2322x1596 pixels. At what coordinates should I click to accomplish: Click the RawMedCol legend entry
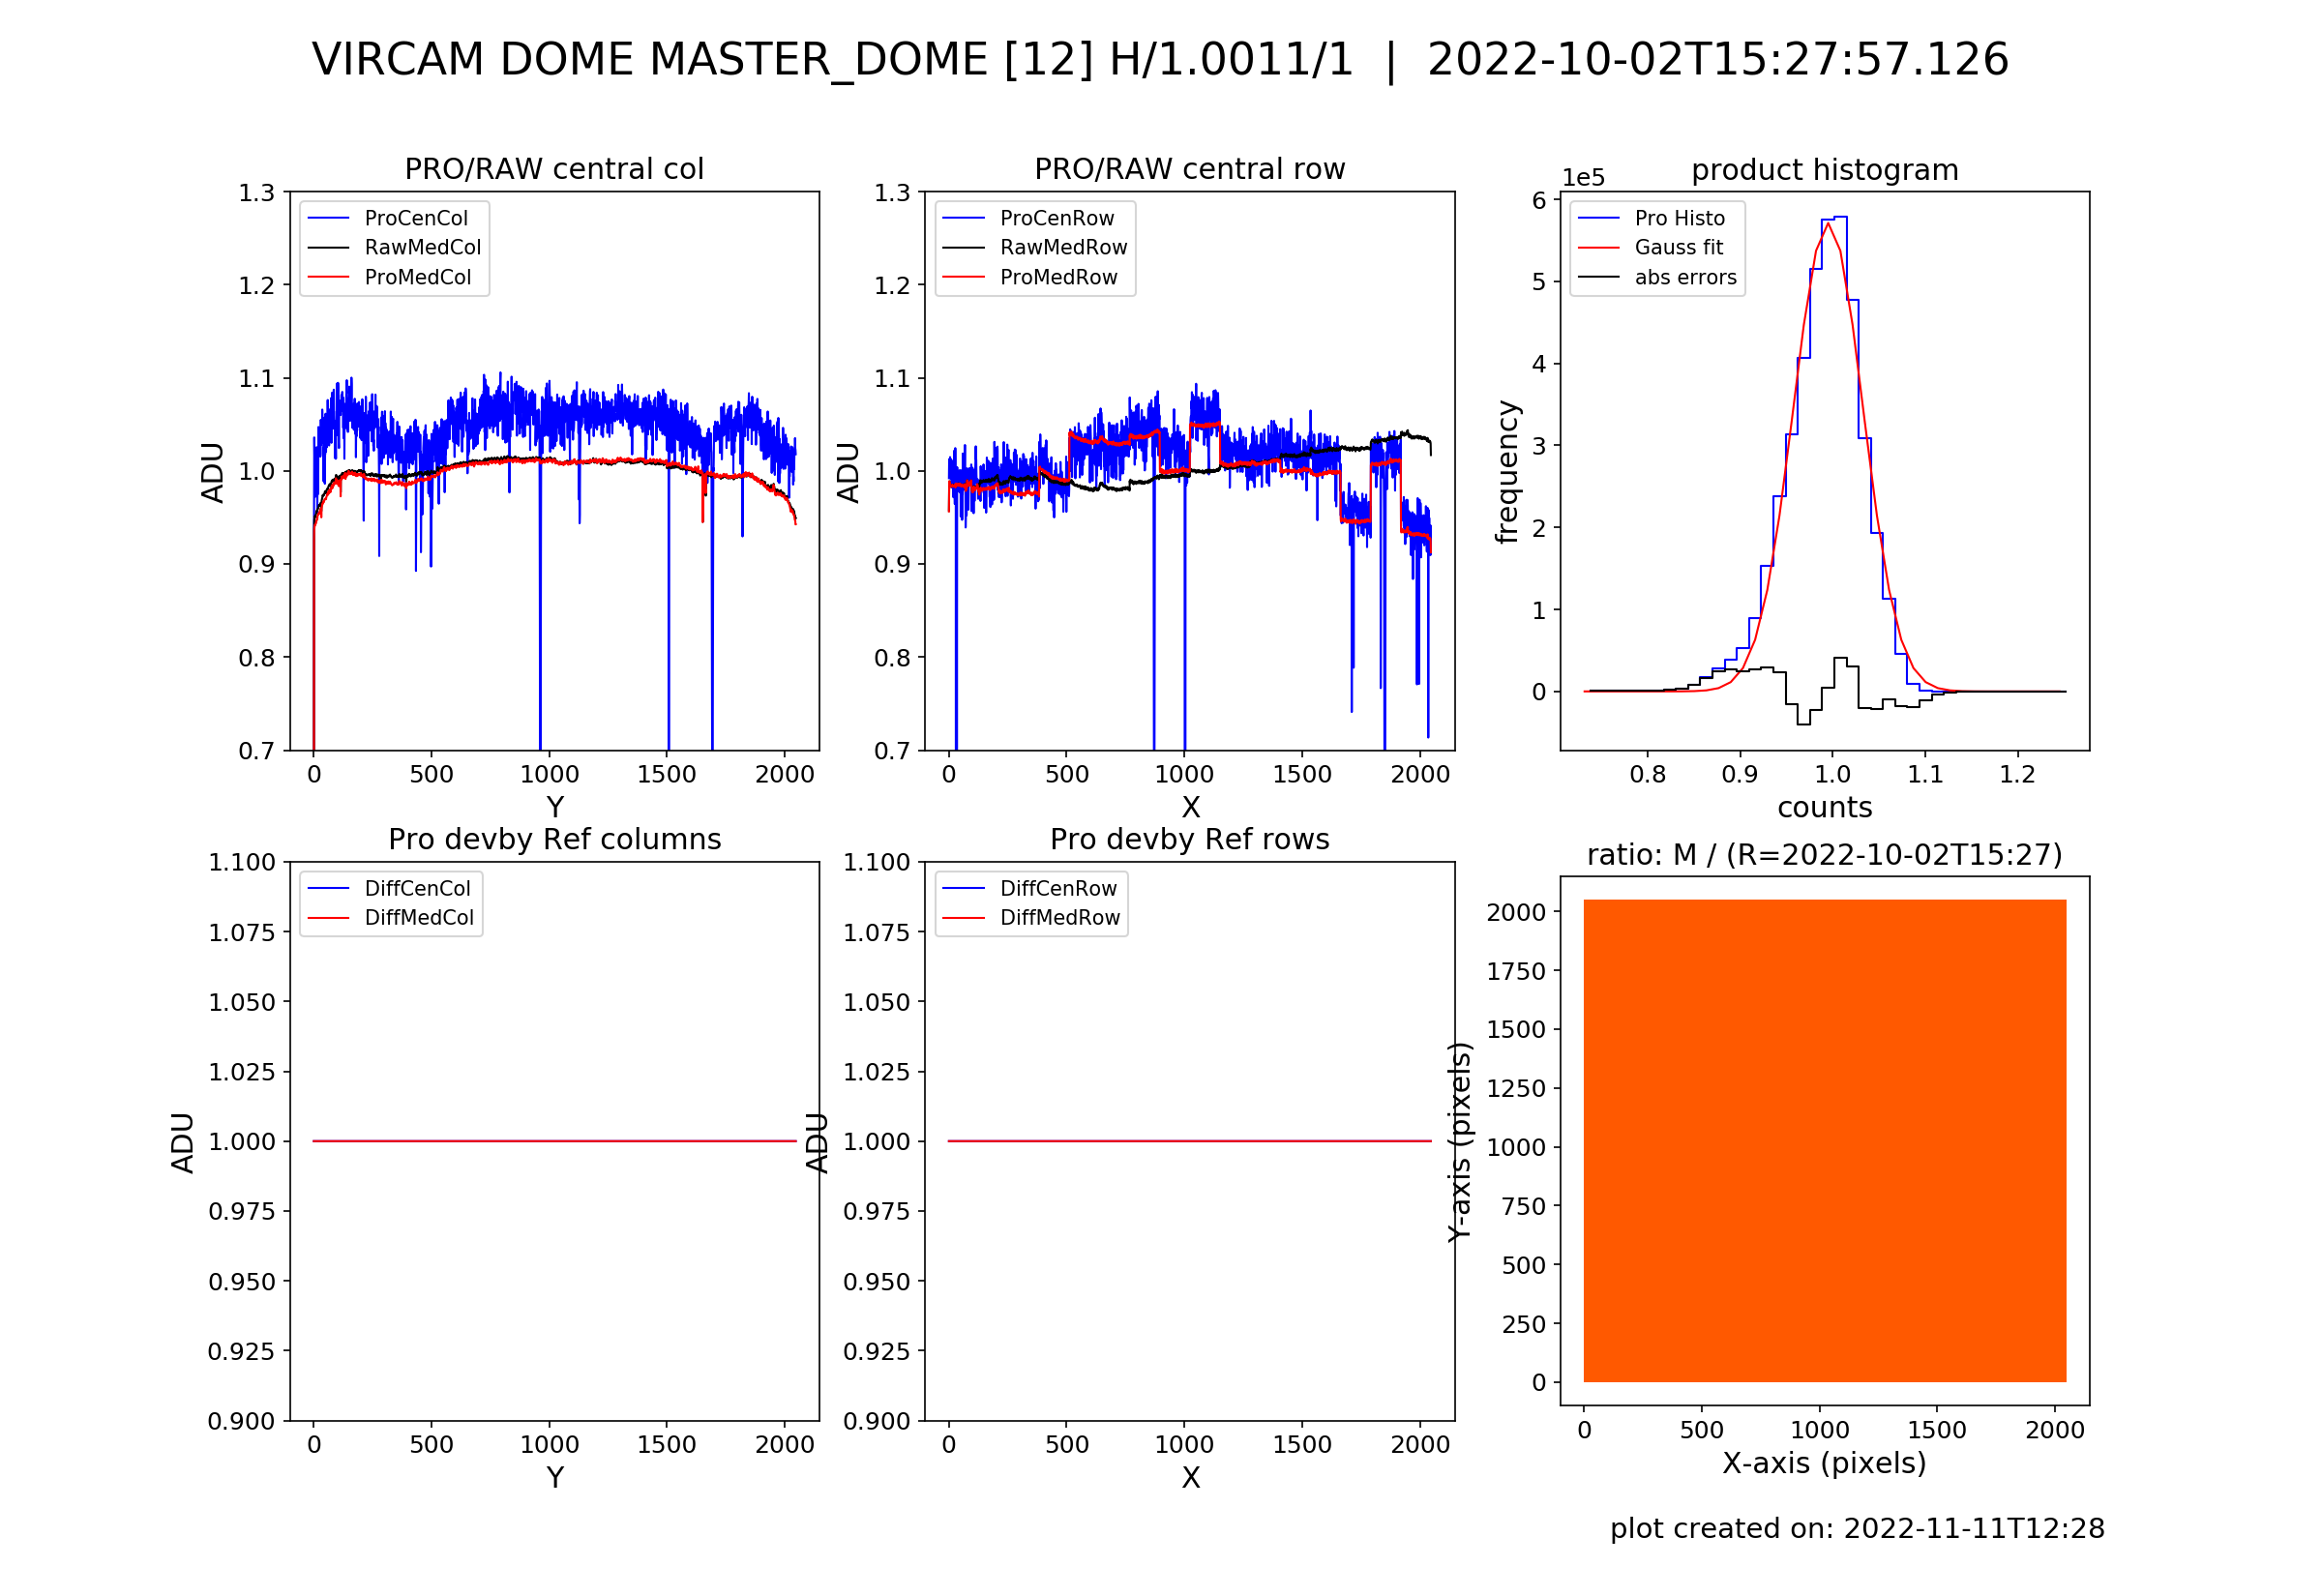[x=422, y=247]
